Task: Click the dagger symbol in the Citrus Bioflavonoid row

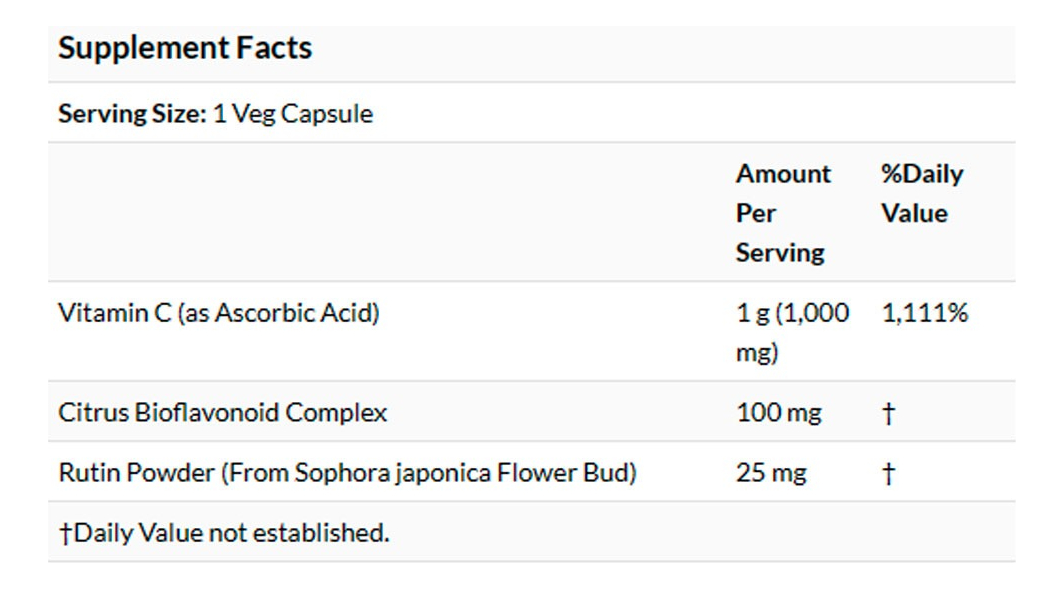Action: 888,413
